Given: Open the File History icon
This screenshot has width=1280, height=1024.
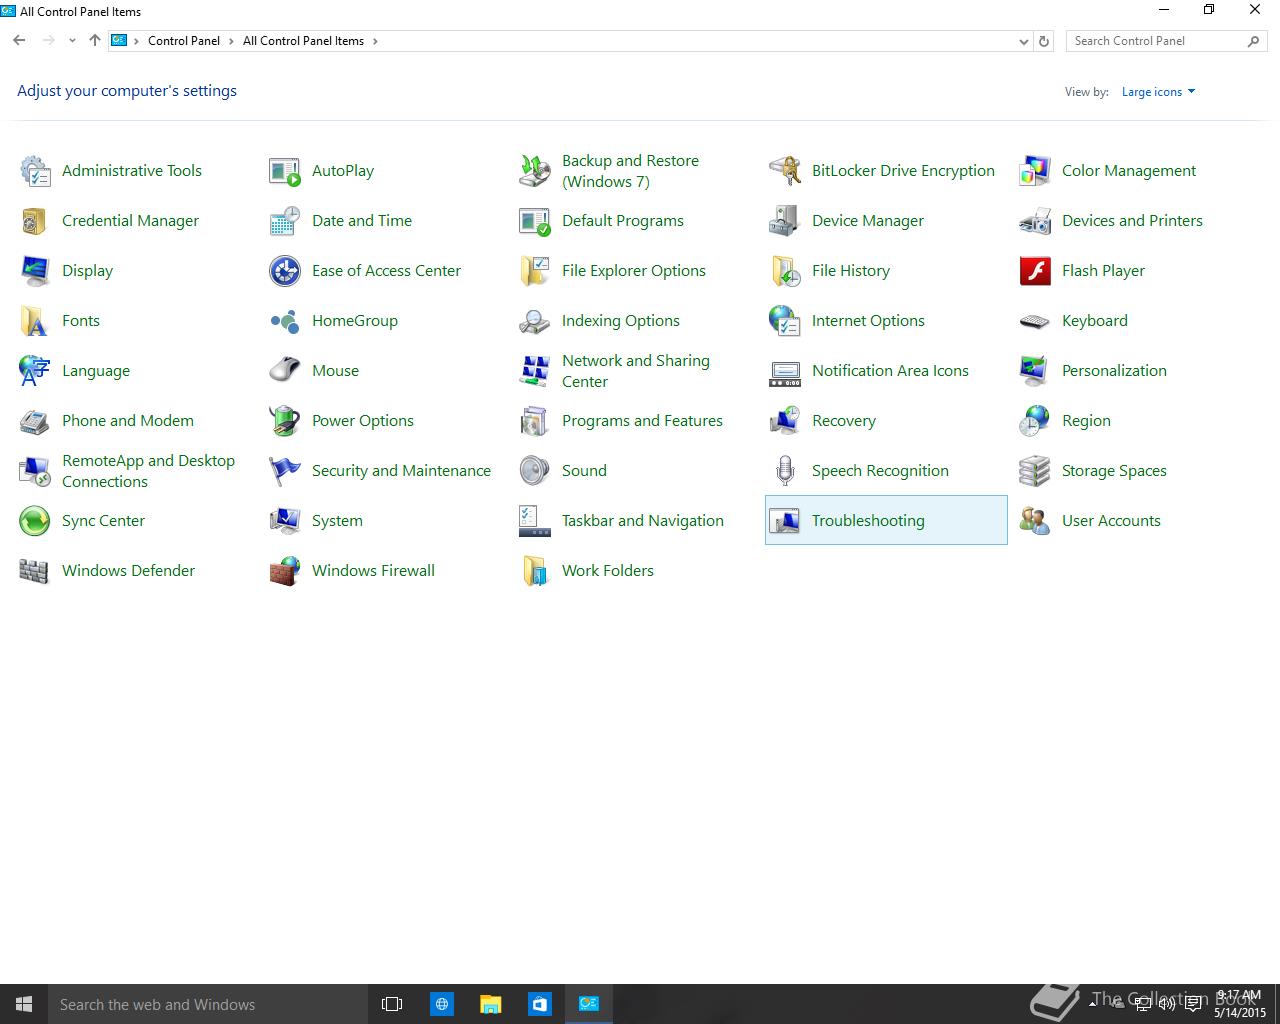Looking at the screenshot, I should (785, 271).
